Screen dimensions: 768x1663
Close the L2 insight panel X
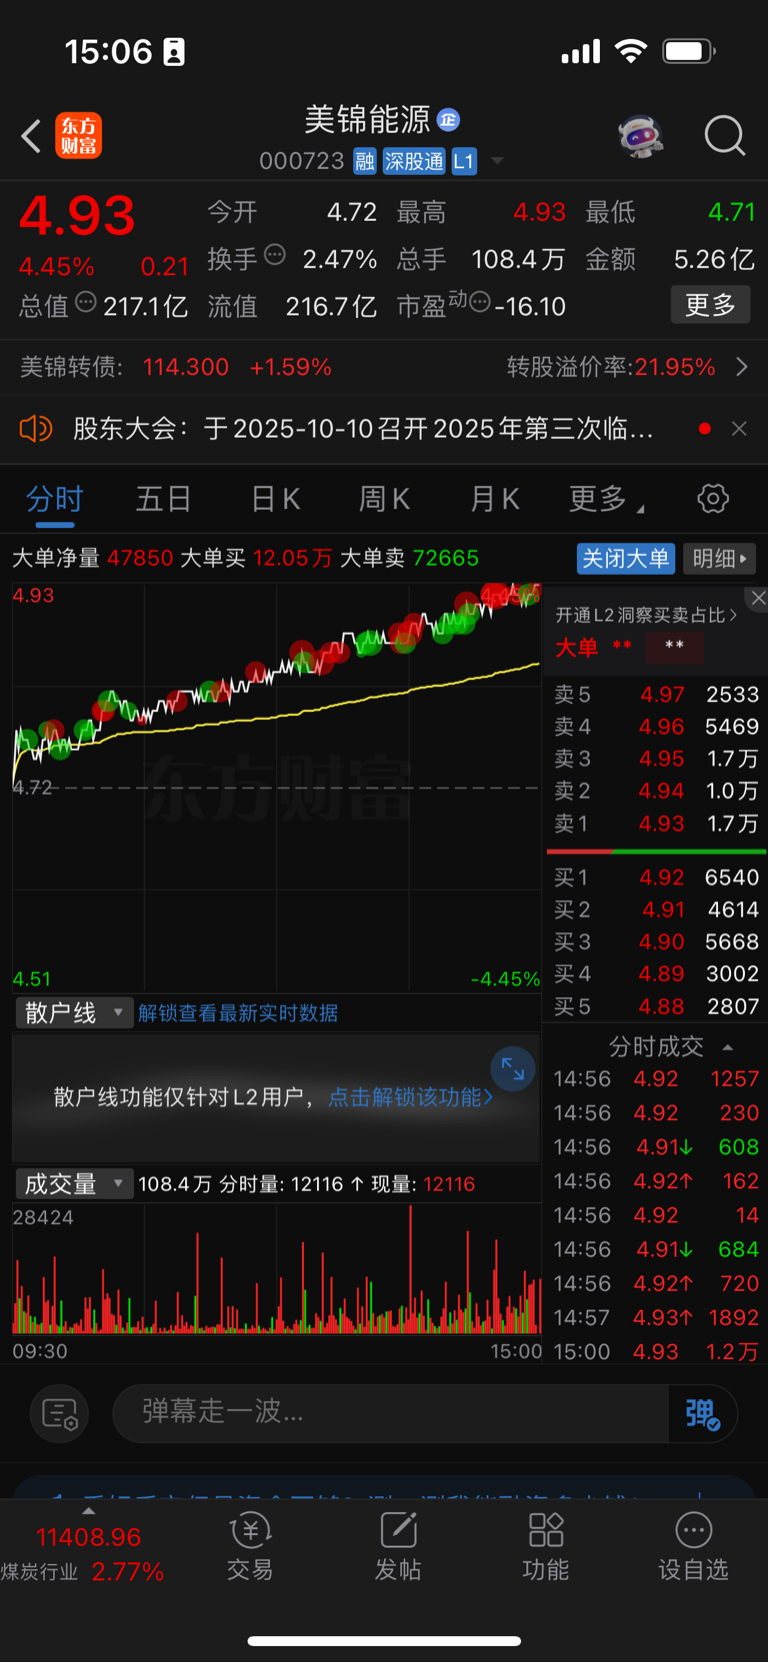point(758,598)
